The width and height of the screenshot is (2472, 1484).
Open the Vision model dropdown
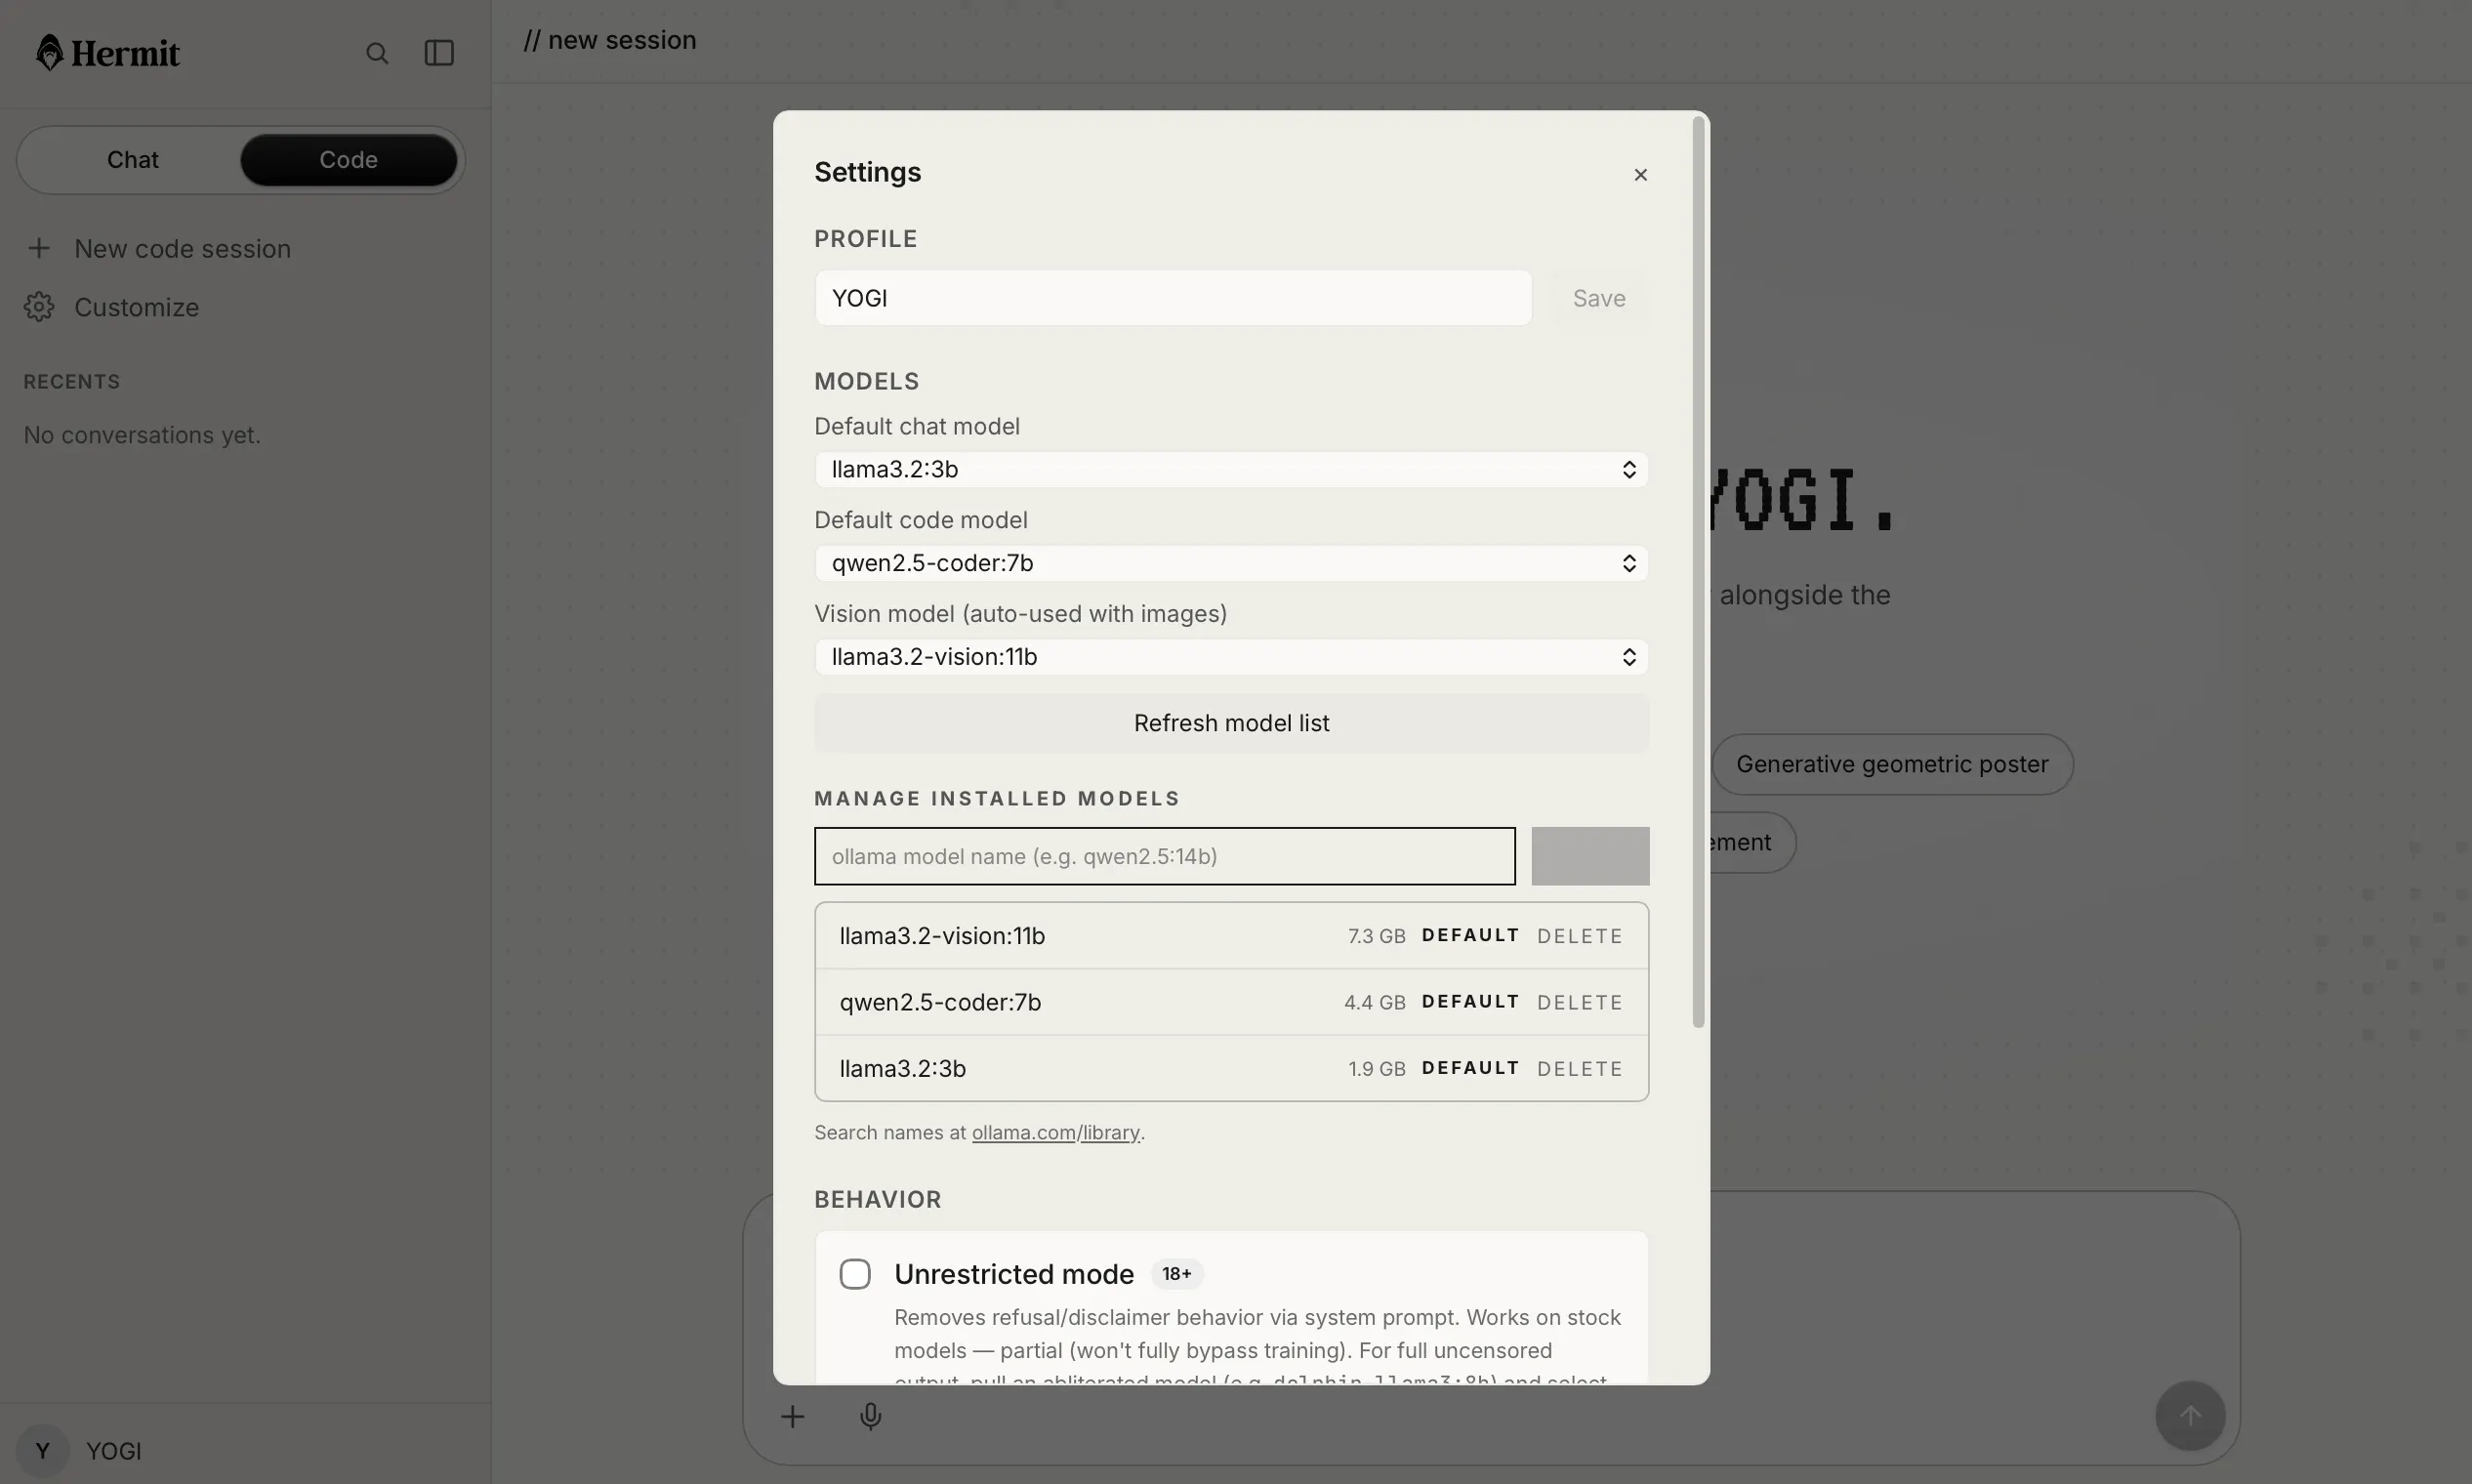[1231, 657]
